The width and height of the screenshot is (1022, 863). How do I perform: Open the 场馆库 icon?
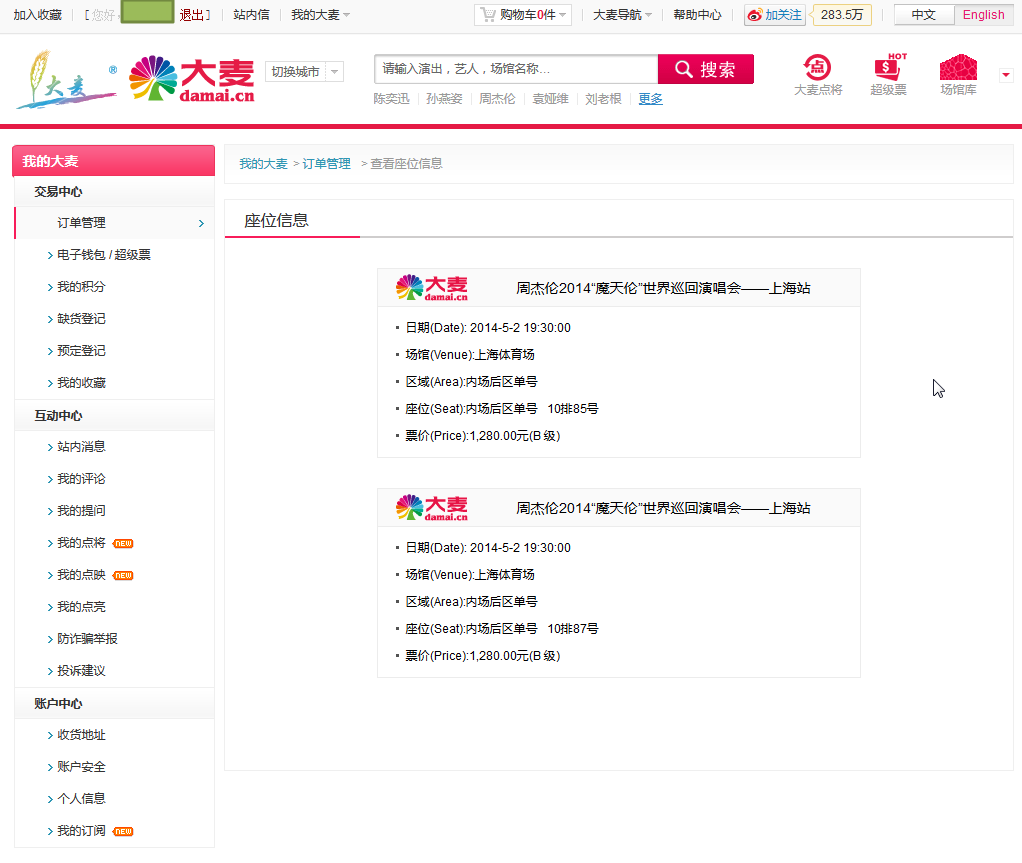tap(958, 76)
